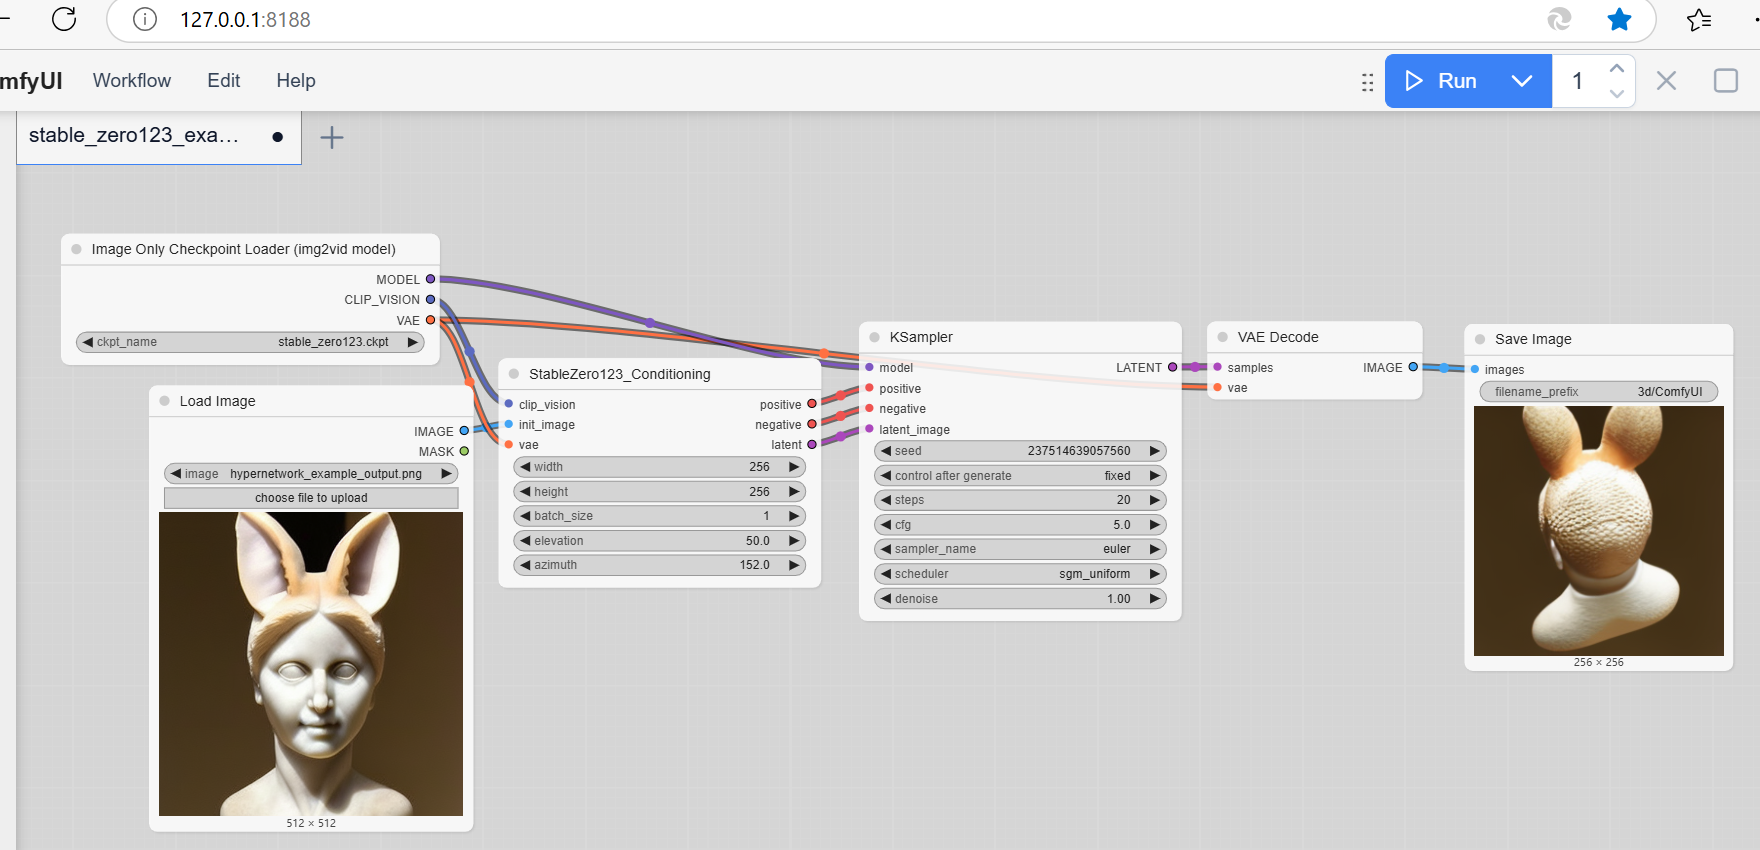Reload the page with the browser refresh icon
Screen dimensions: 1760x850
[64, 19]
